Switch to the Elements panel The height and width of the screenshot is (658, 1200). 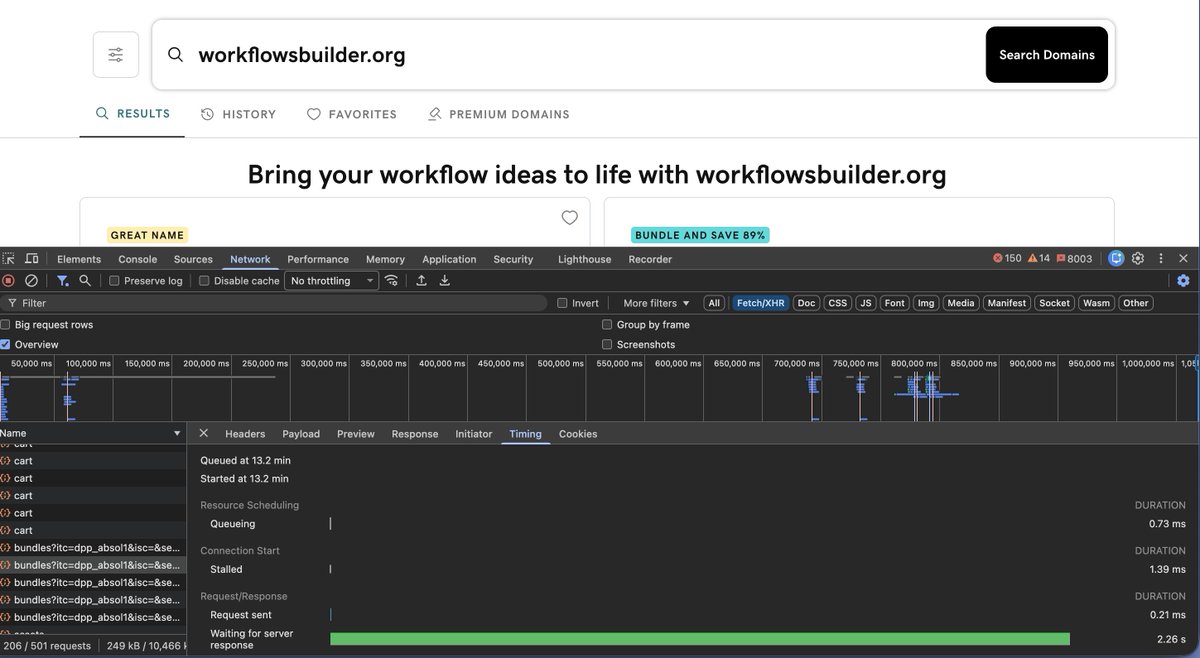pyautogui.click(x=79, y=259)
